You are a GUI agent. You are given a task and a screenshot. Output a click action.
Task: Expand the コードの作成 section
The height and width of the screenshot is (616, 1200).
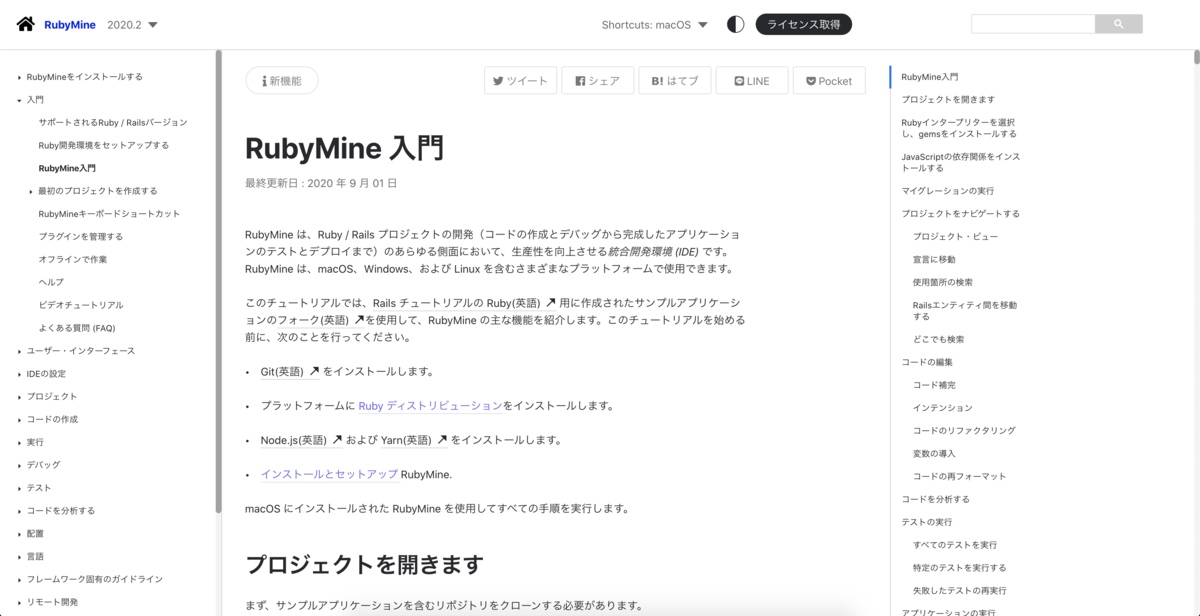19,420
